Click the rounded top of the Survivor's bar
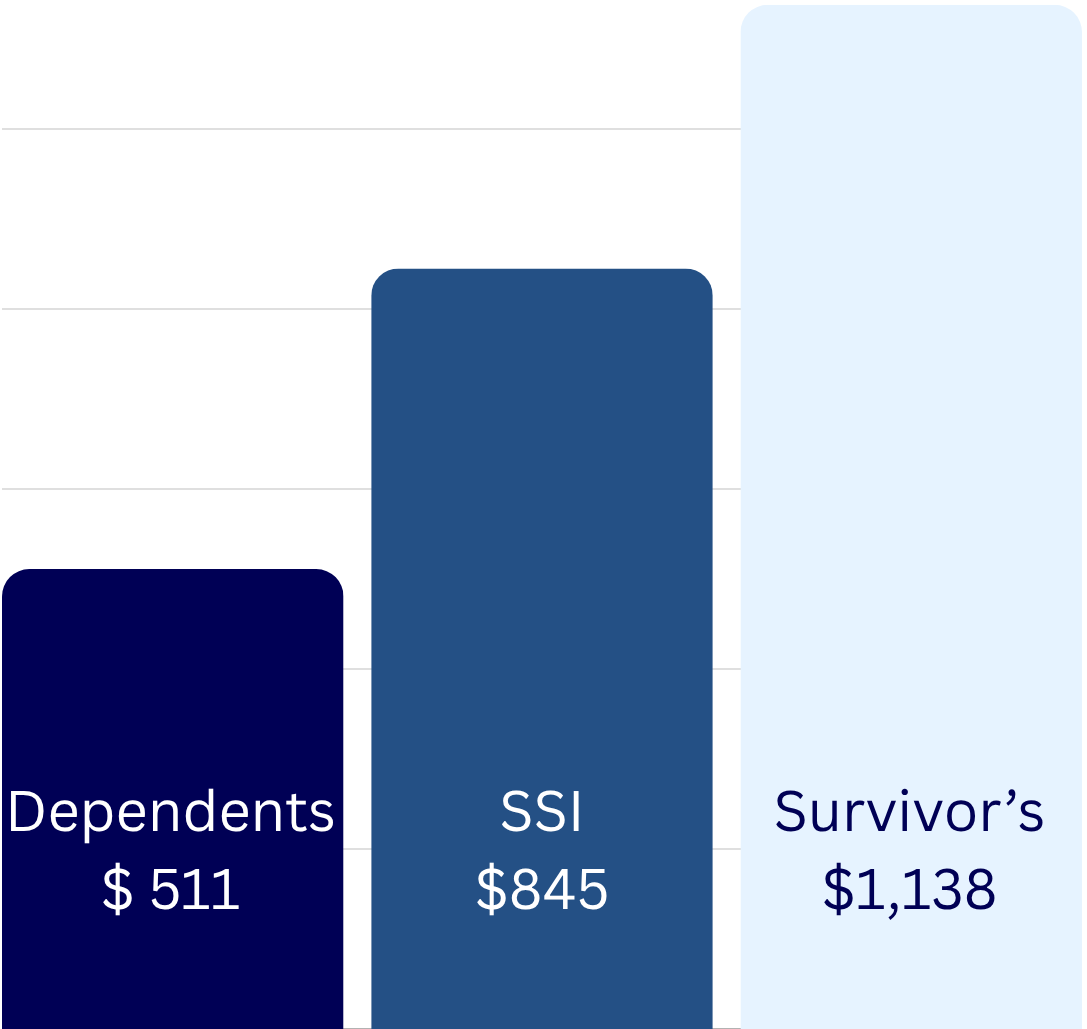 910,9
